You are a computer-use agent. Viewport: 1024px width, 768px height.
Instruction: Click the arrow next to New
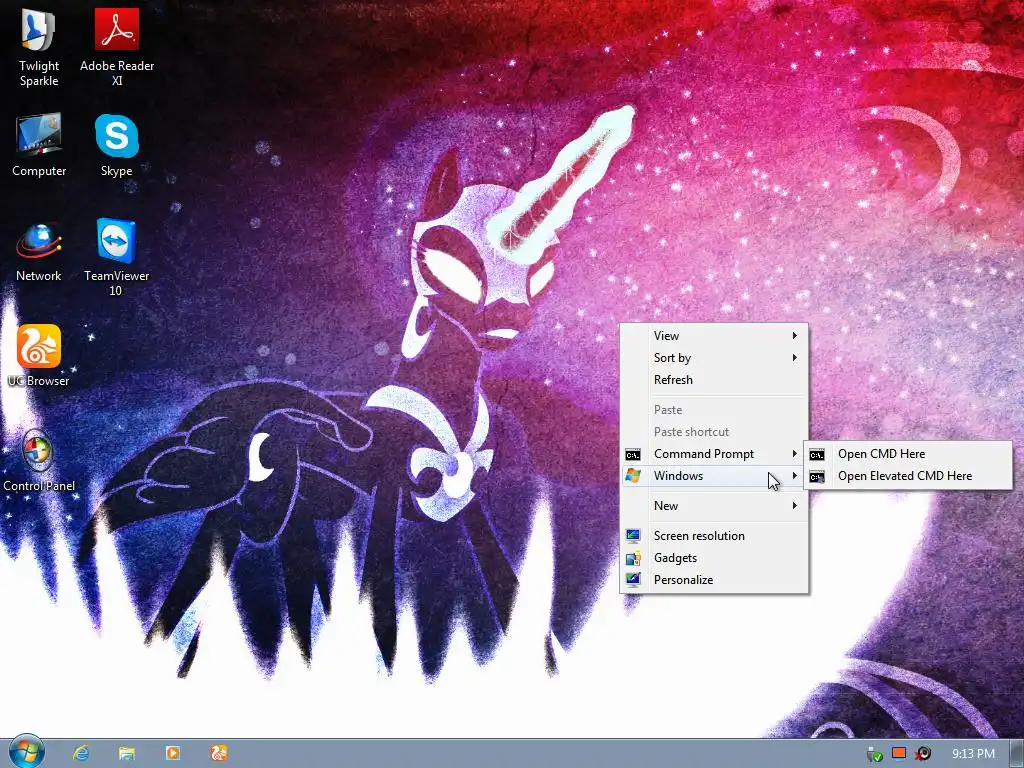795,506
